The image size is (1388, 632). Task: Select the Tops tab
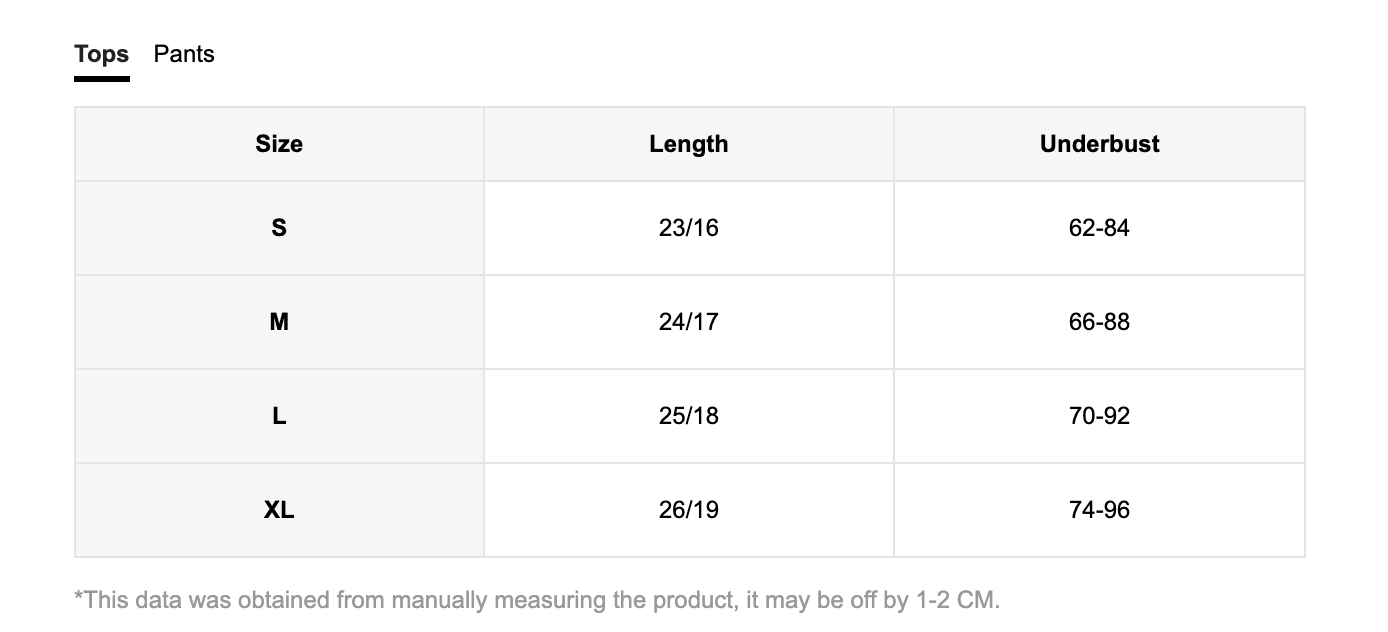[x=102, y=54]
